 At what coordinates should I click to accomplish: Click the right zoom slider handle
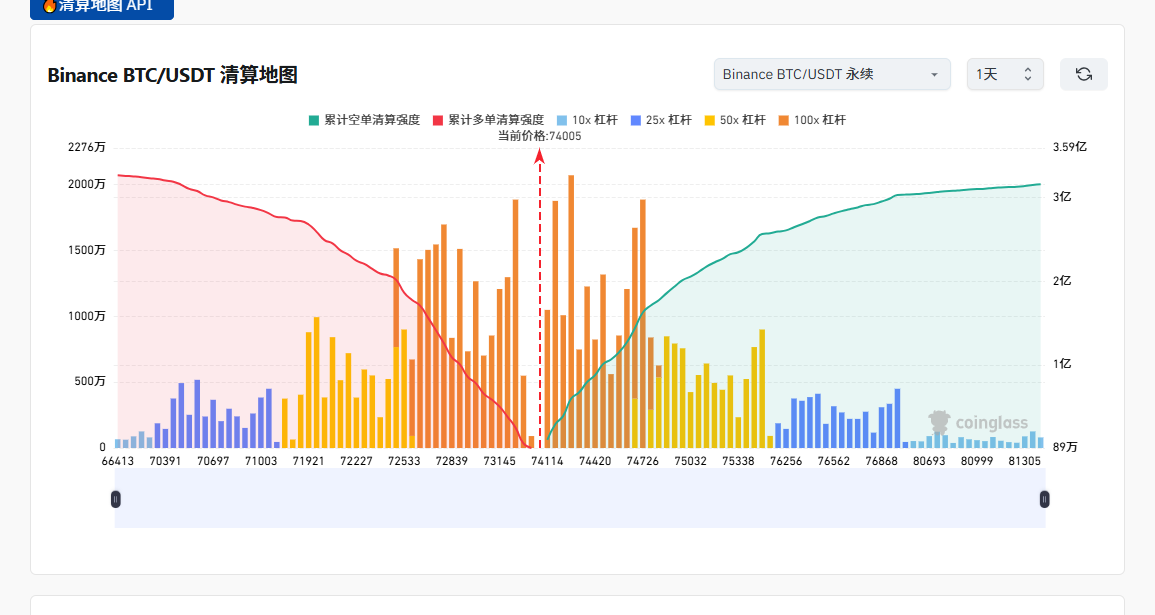click(x=1045, y=499)
